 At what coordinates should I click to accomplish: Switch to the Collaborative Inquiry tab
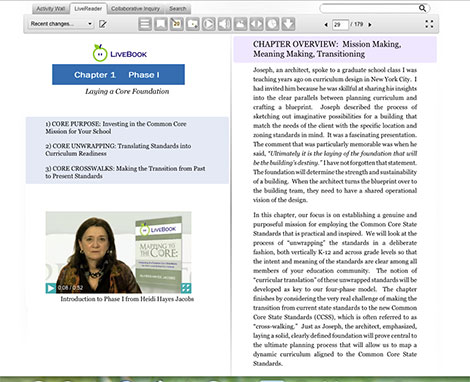[135, 9]
